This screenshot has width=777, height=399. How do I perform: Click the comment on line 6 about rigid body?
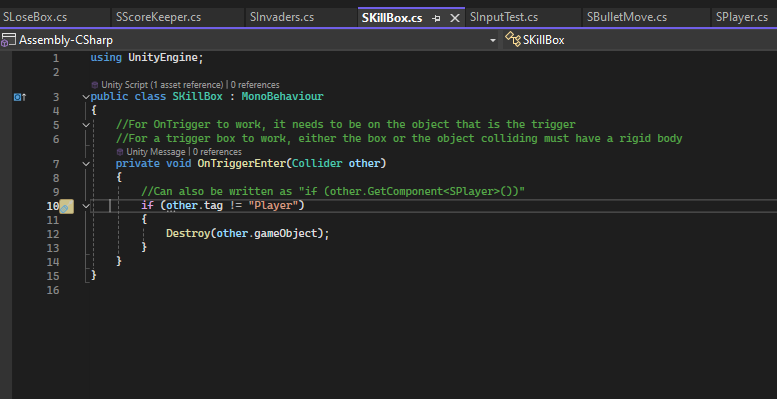[x=399, y=138]
